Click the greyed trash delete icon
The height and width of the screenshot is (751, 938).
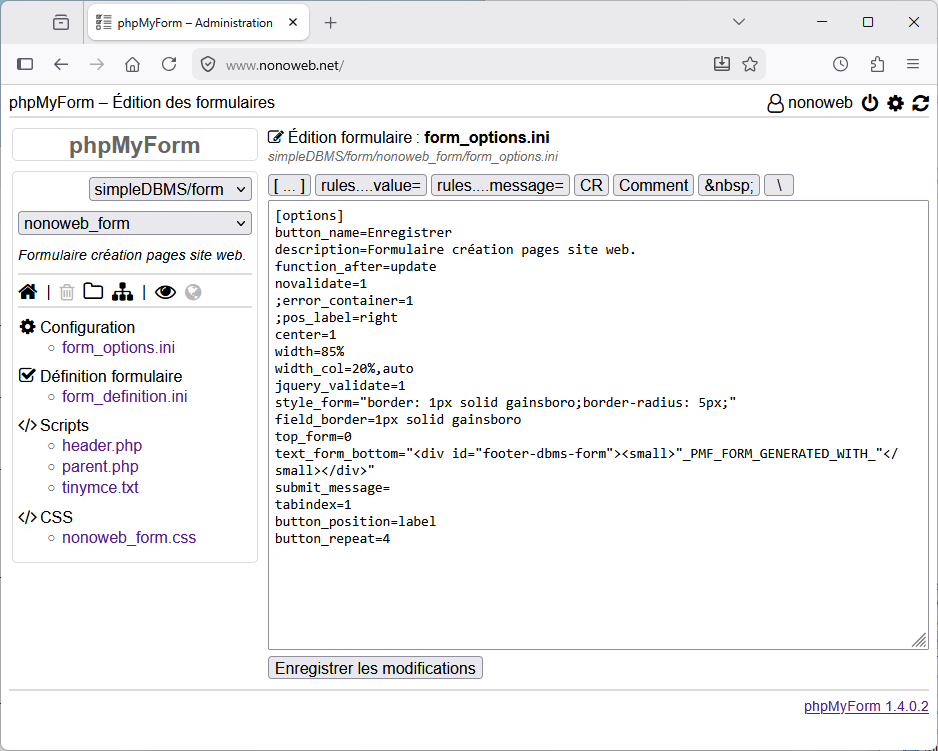(x=67, y=292)
